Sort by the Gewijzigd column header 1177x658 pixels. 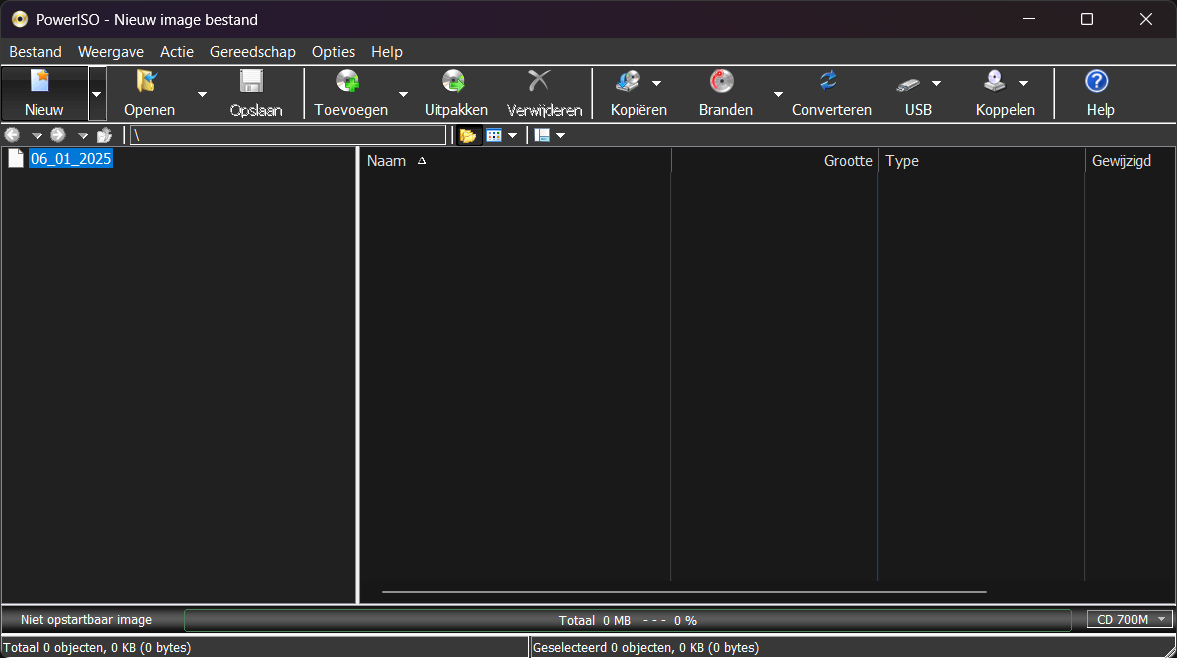(x=1130, y=161)
